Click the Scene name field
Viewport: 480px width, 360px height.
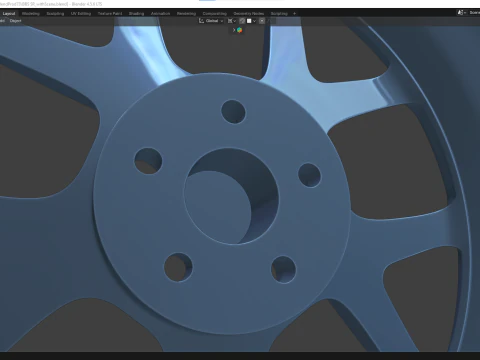pos(474,13)
